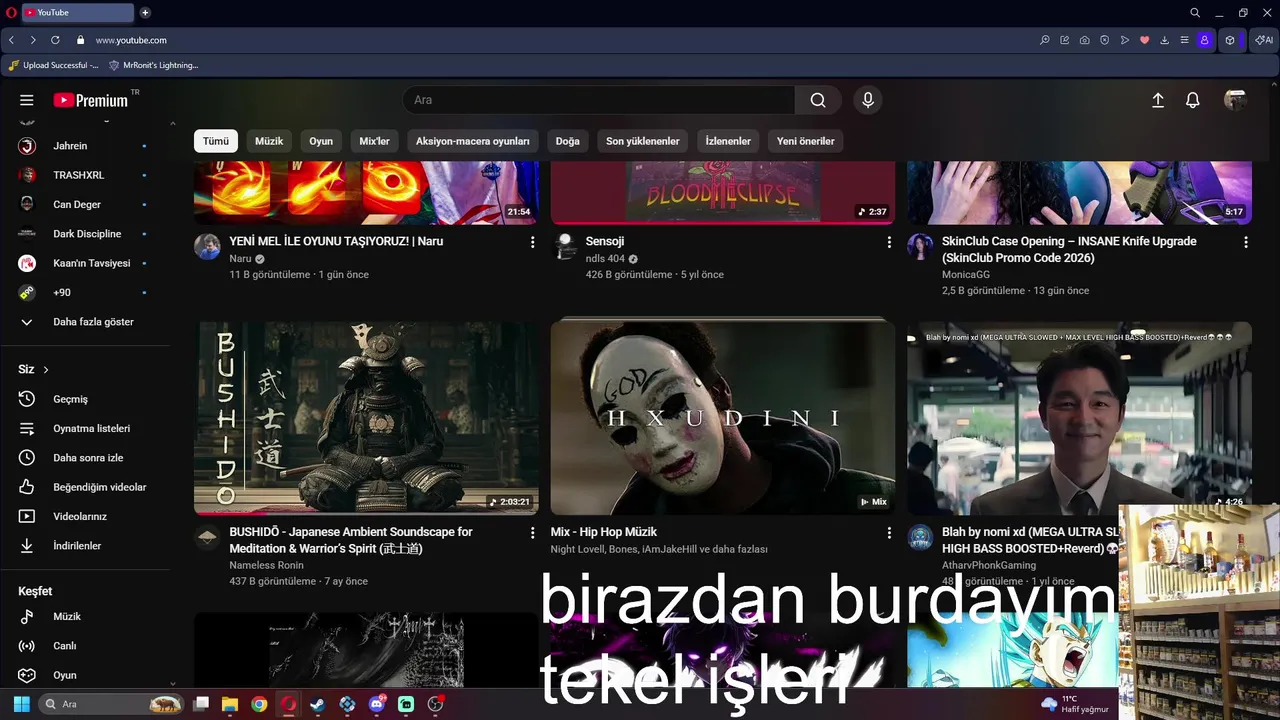Select the Mix'ler filter chip
This screenshot has width=1280, height=720.
(374, 141)
